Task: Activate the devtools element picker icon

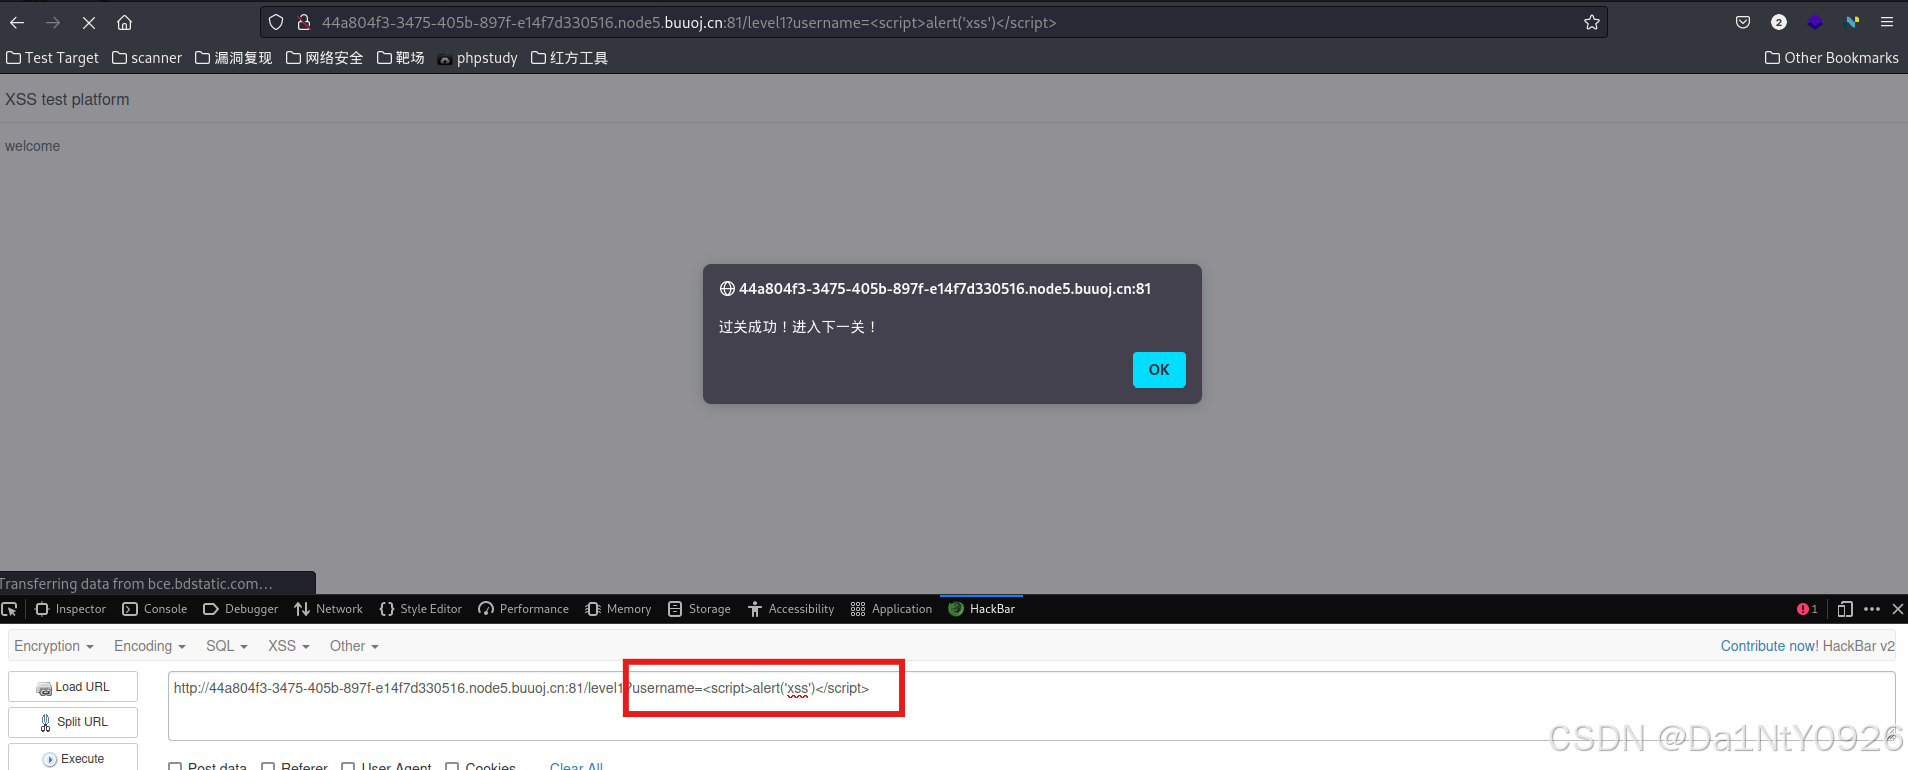Action: tap(9, 609)
